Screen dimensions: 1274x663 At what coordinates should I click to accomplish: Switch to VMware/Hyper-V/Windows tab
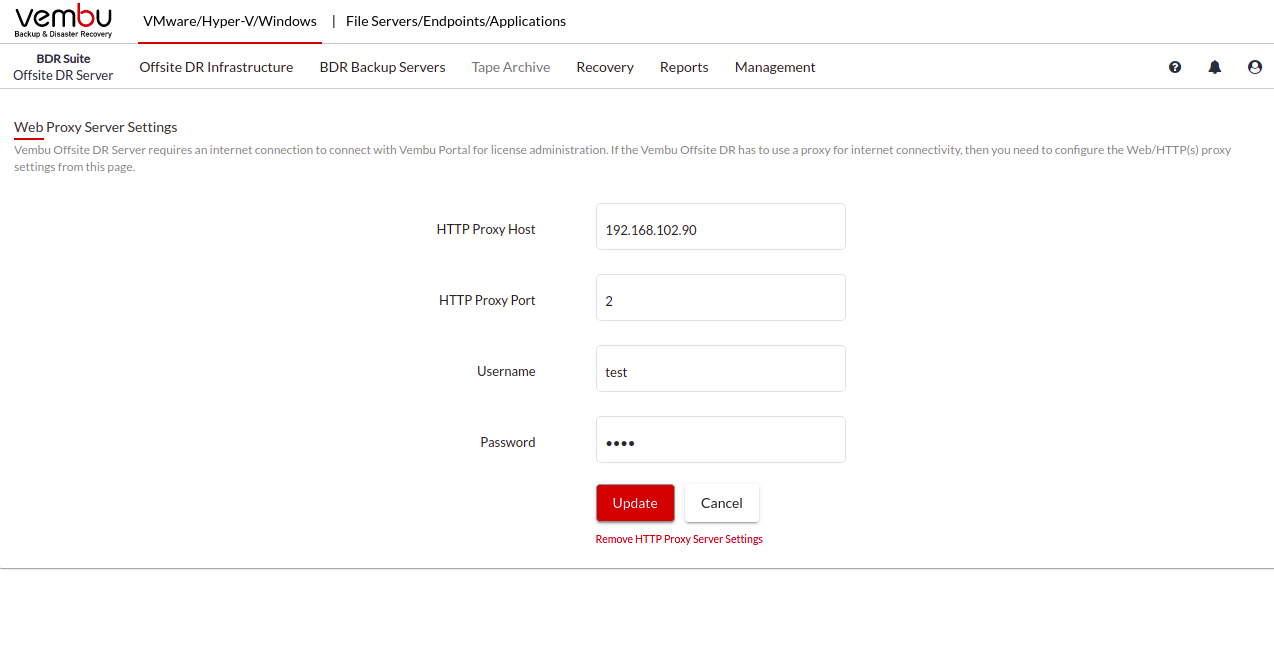coord(230,21)
